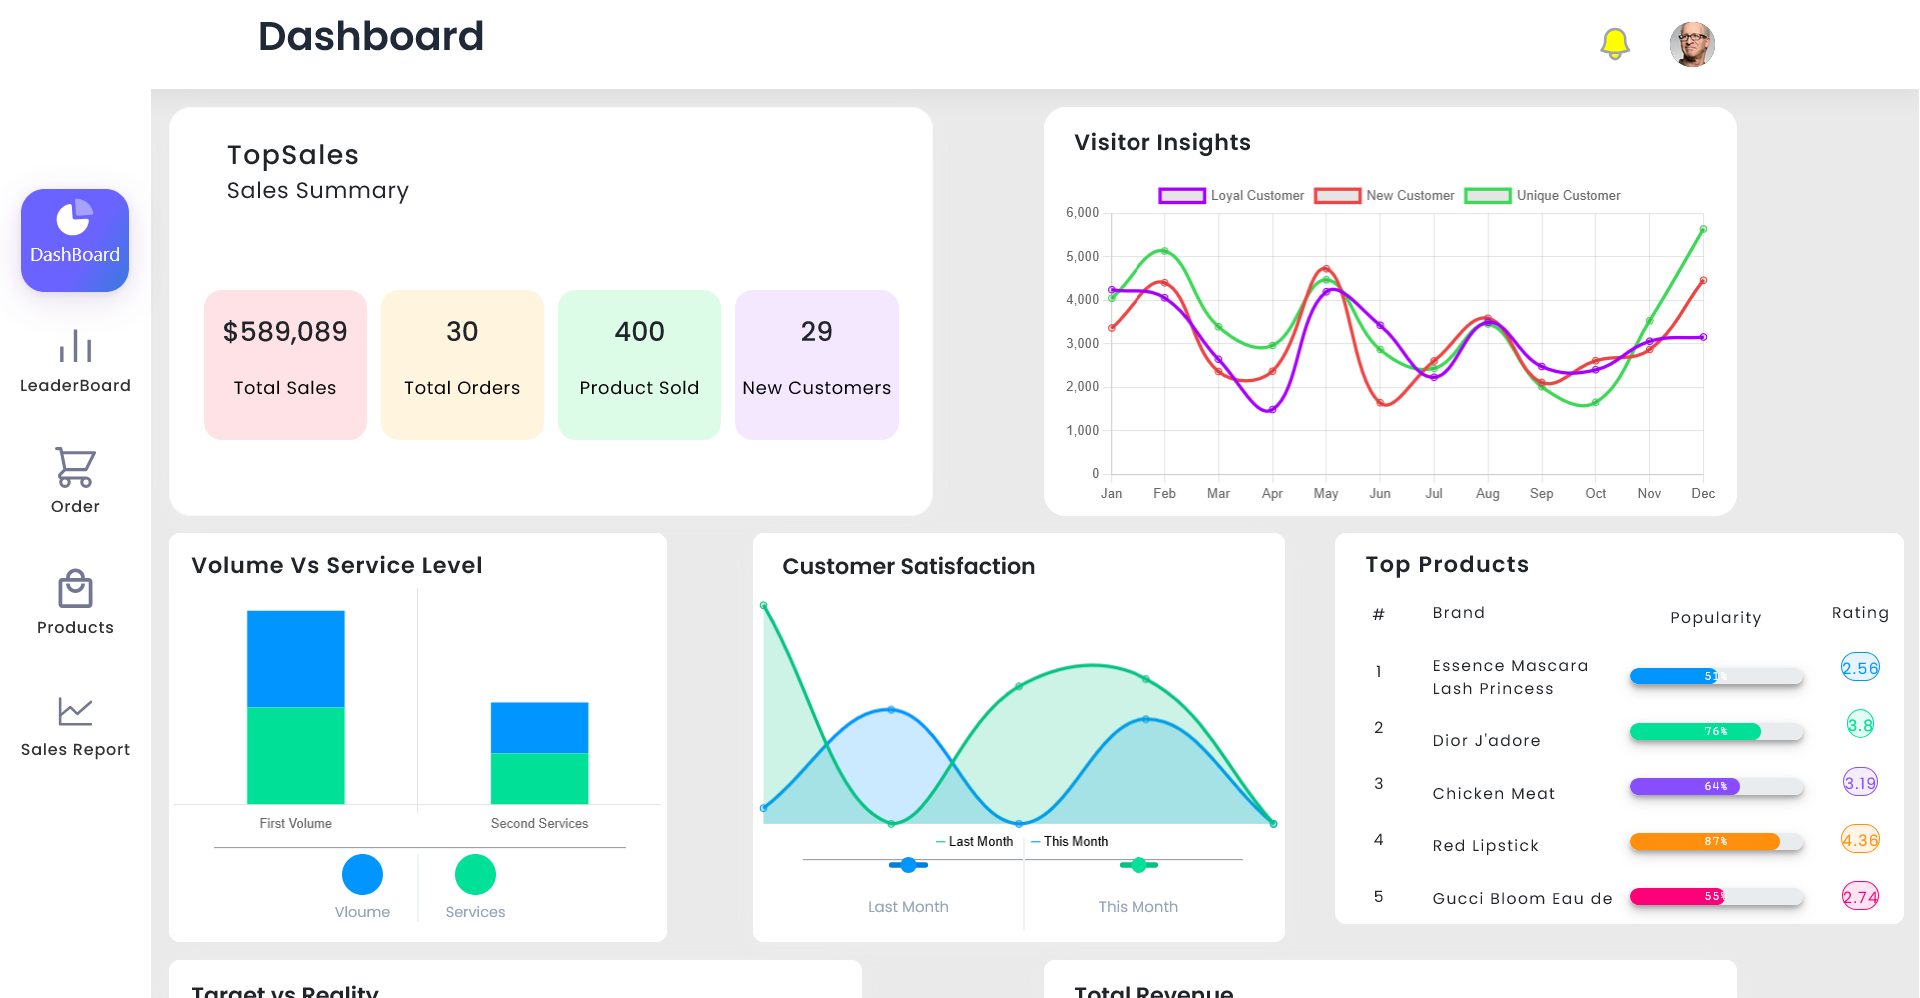The image size is (1920, 998).
Task: Click the green Services legend circle
Action: click(475, 874)
